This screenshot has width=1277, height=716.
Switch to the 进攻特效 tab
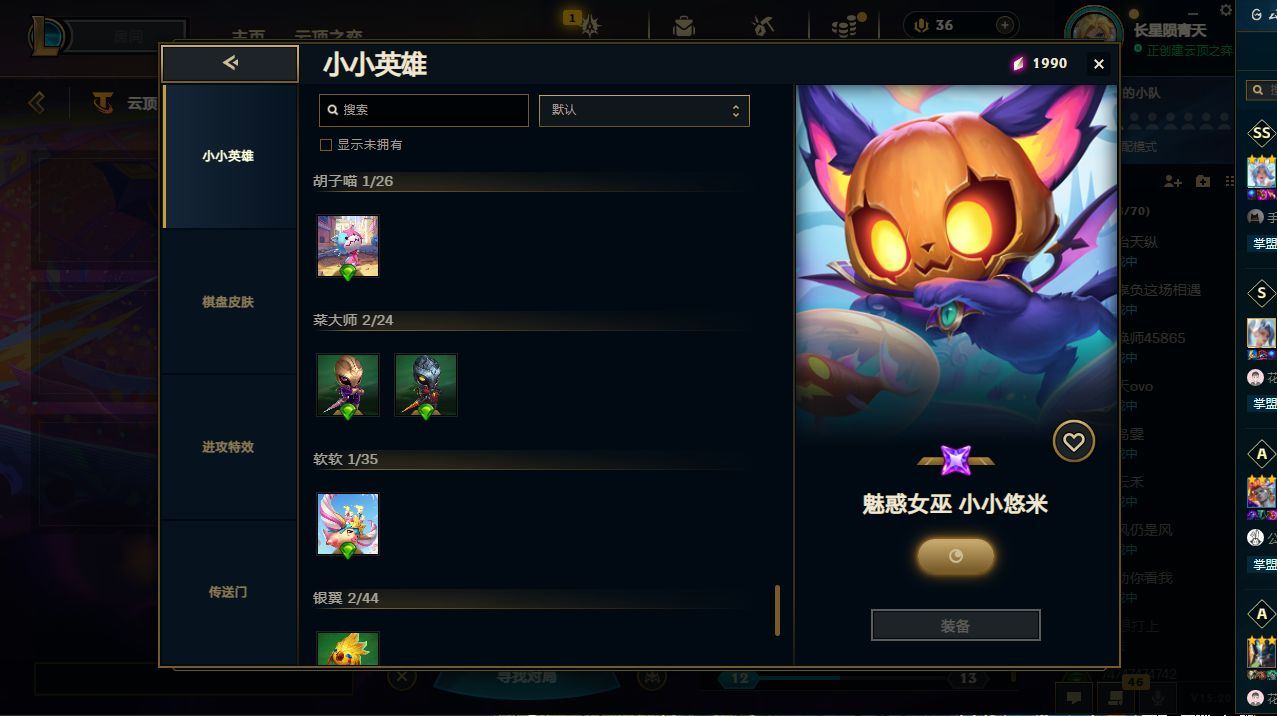(228, 447)
